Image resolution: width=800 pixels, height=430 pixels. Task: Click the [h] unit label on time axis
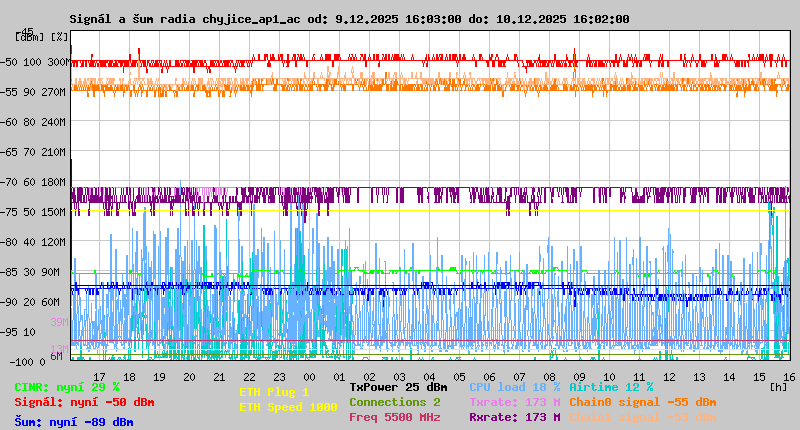(x=778, y=386)
